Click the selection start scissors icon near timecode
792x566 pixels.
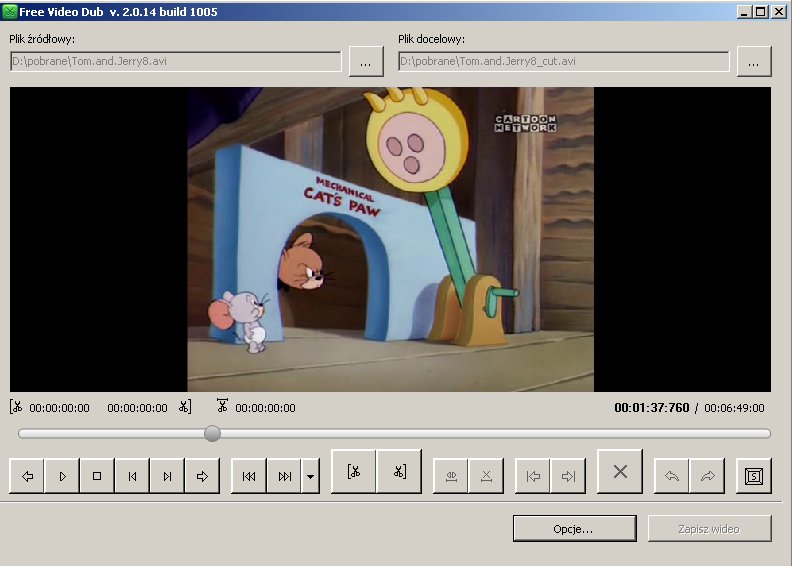[16, 407]
